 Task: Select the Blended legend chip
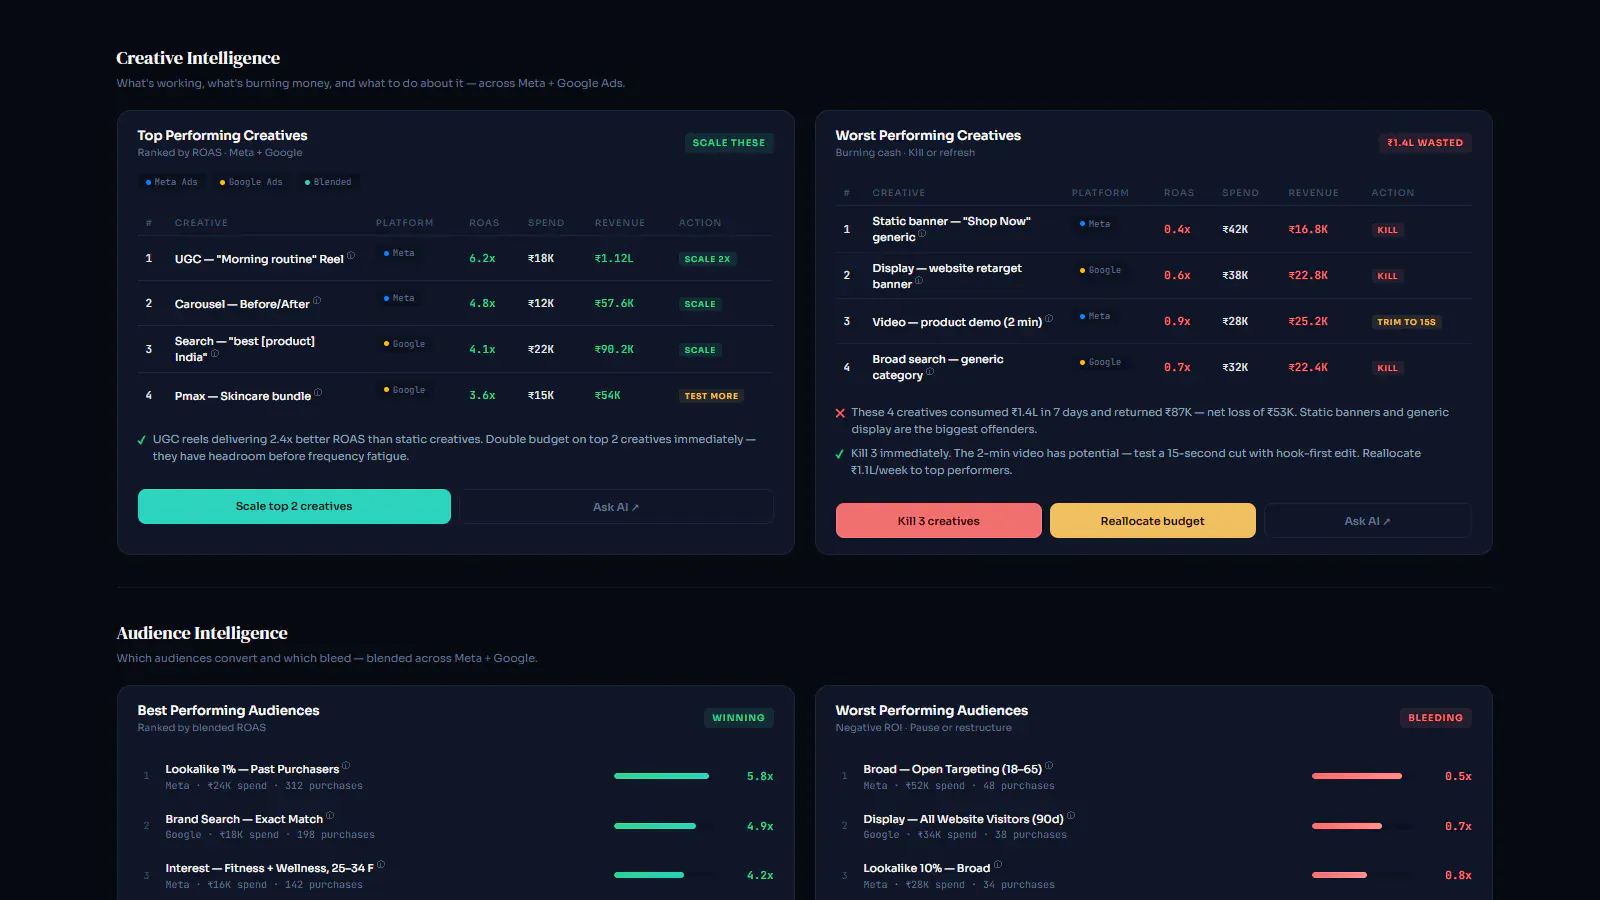(328, 182)
